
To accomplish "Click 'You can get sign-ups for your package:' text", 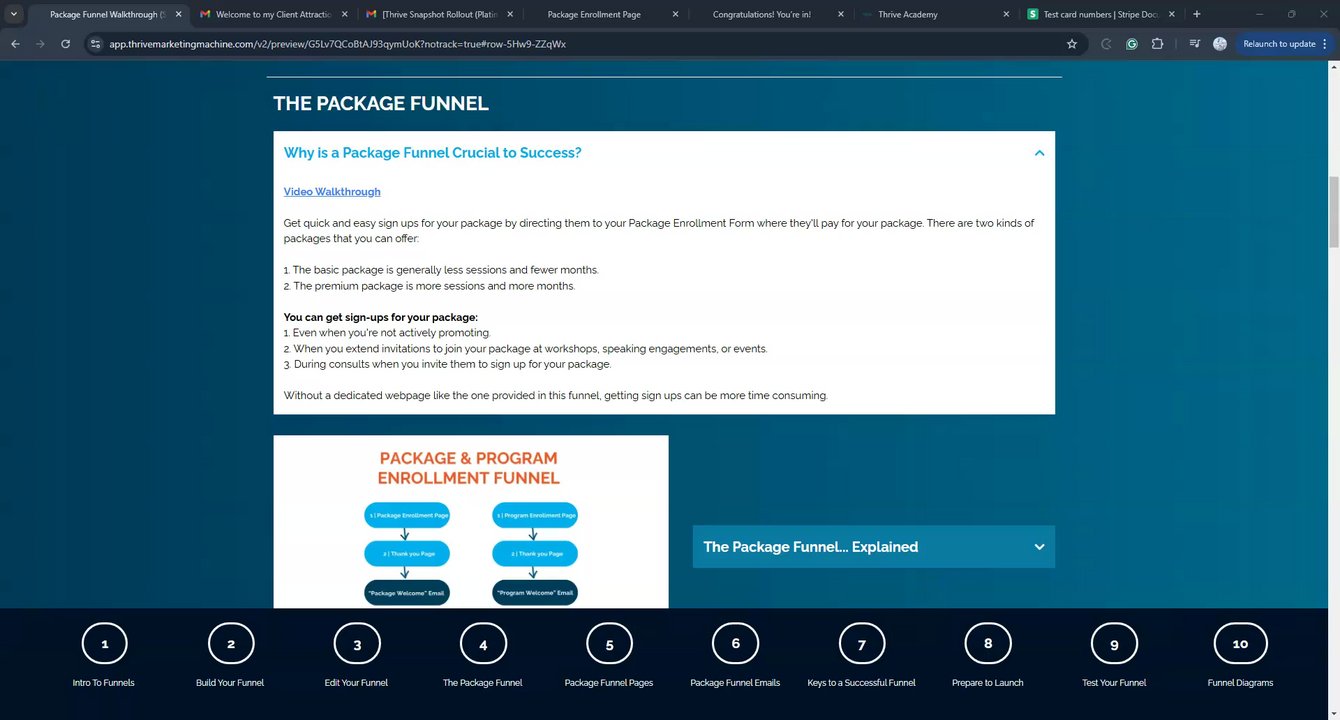I will [x=381, y=317].
